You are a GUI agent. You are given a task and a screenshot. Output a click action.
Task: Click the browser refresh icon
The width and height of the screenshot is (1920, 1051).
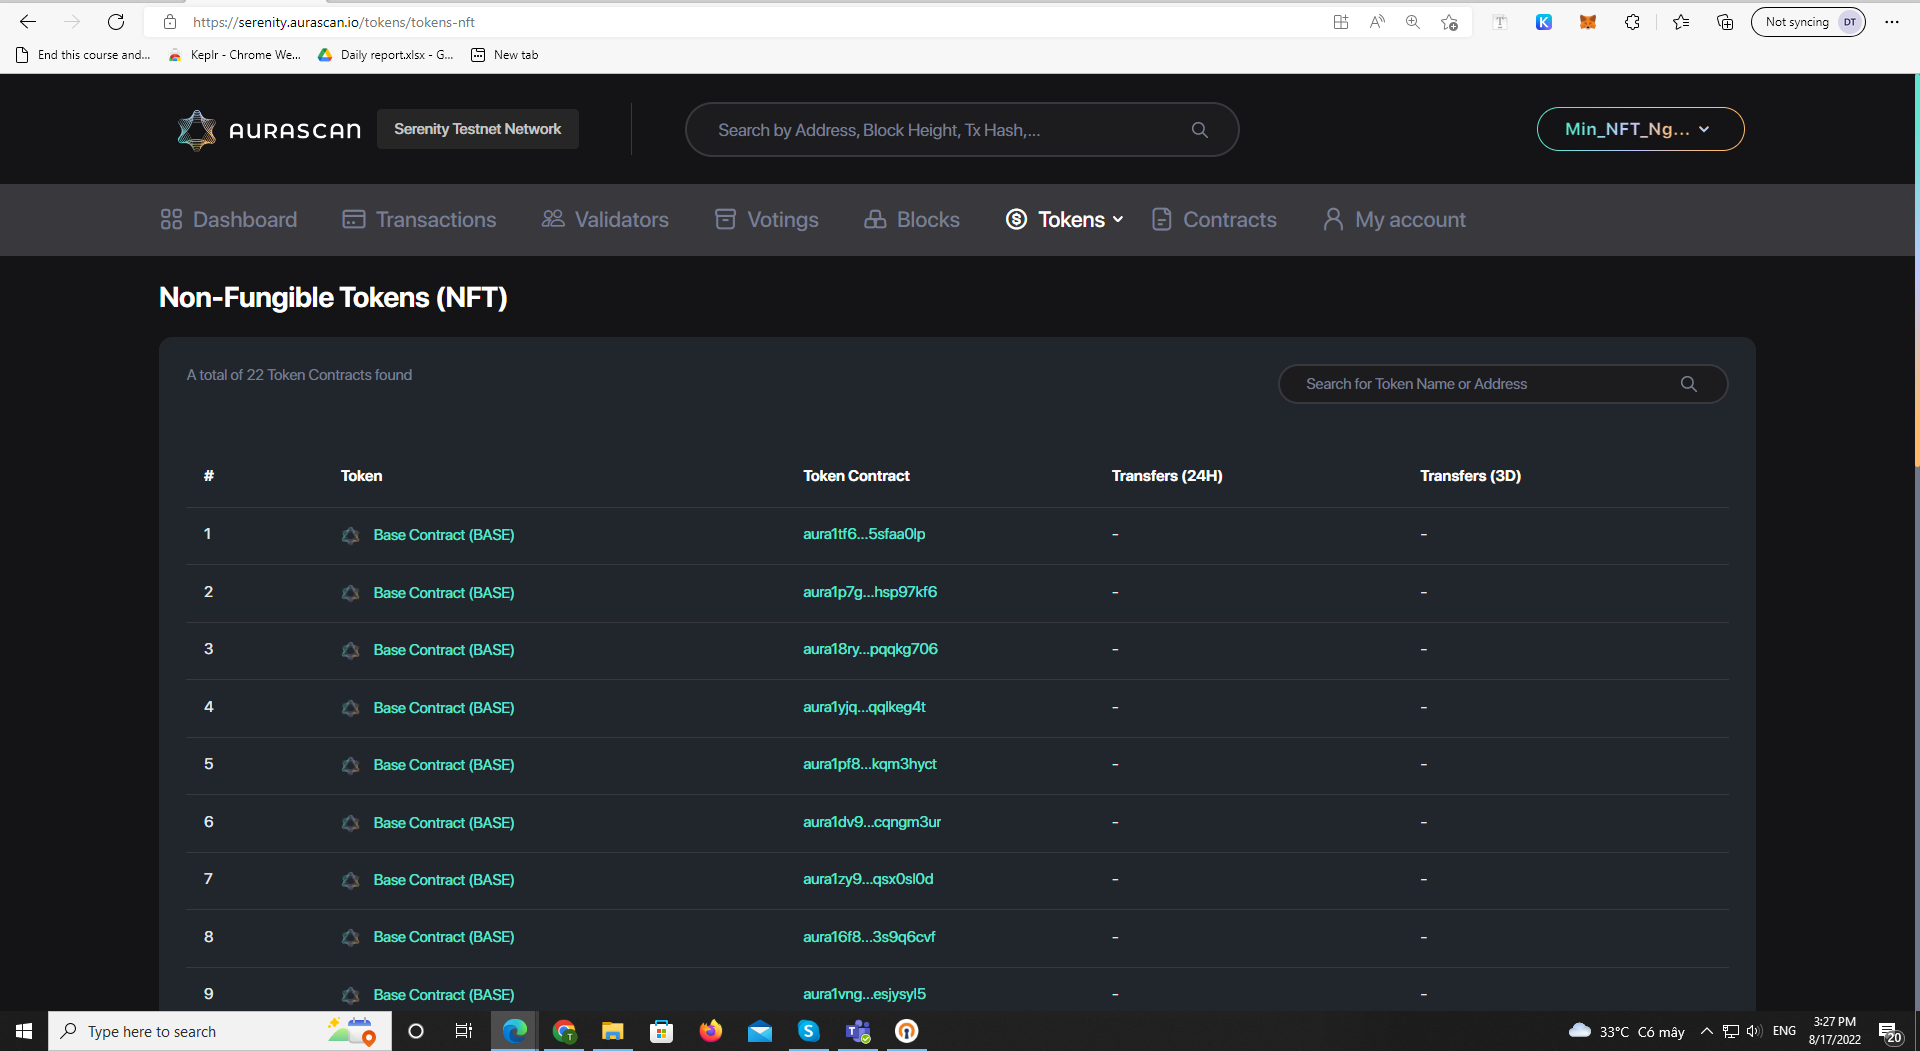[x=116, y=22]
